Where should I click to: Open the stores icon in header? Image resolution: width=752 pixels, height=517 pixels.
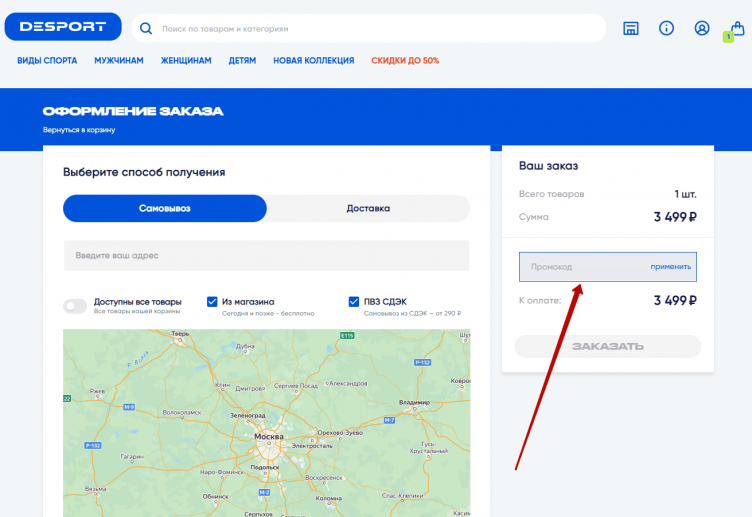631,28
